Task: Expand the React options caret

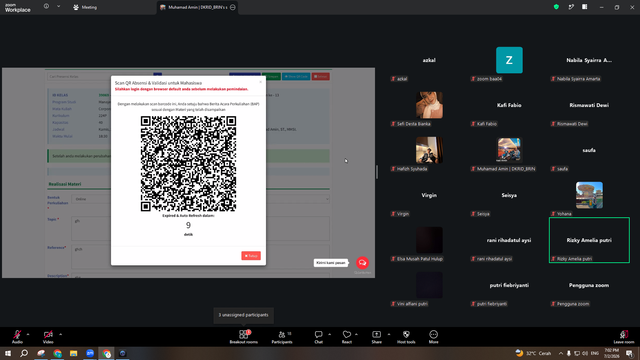Action: click(x=356, y=334)
